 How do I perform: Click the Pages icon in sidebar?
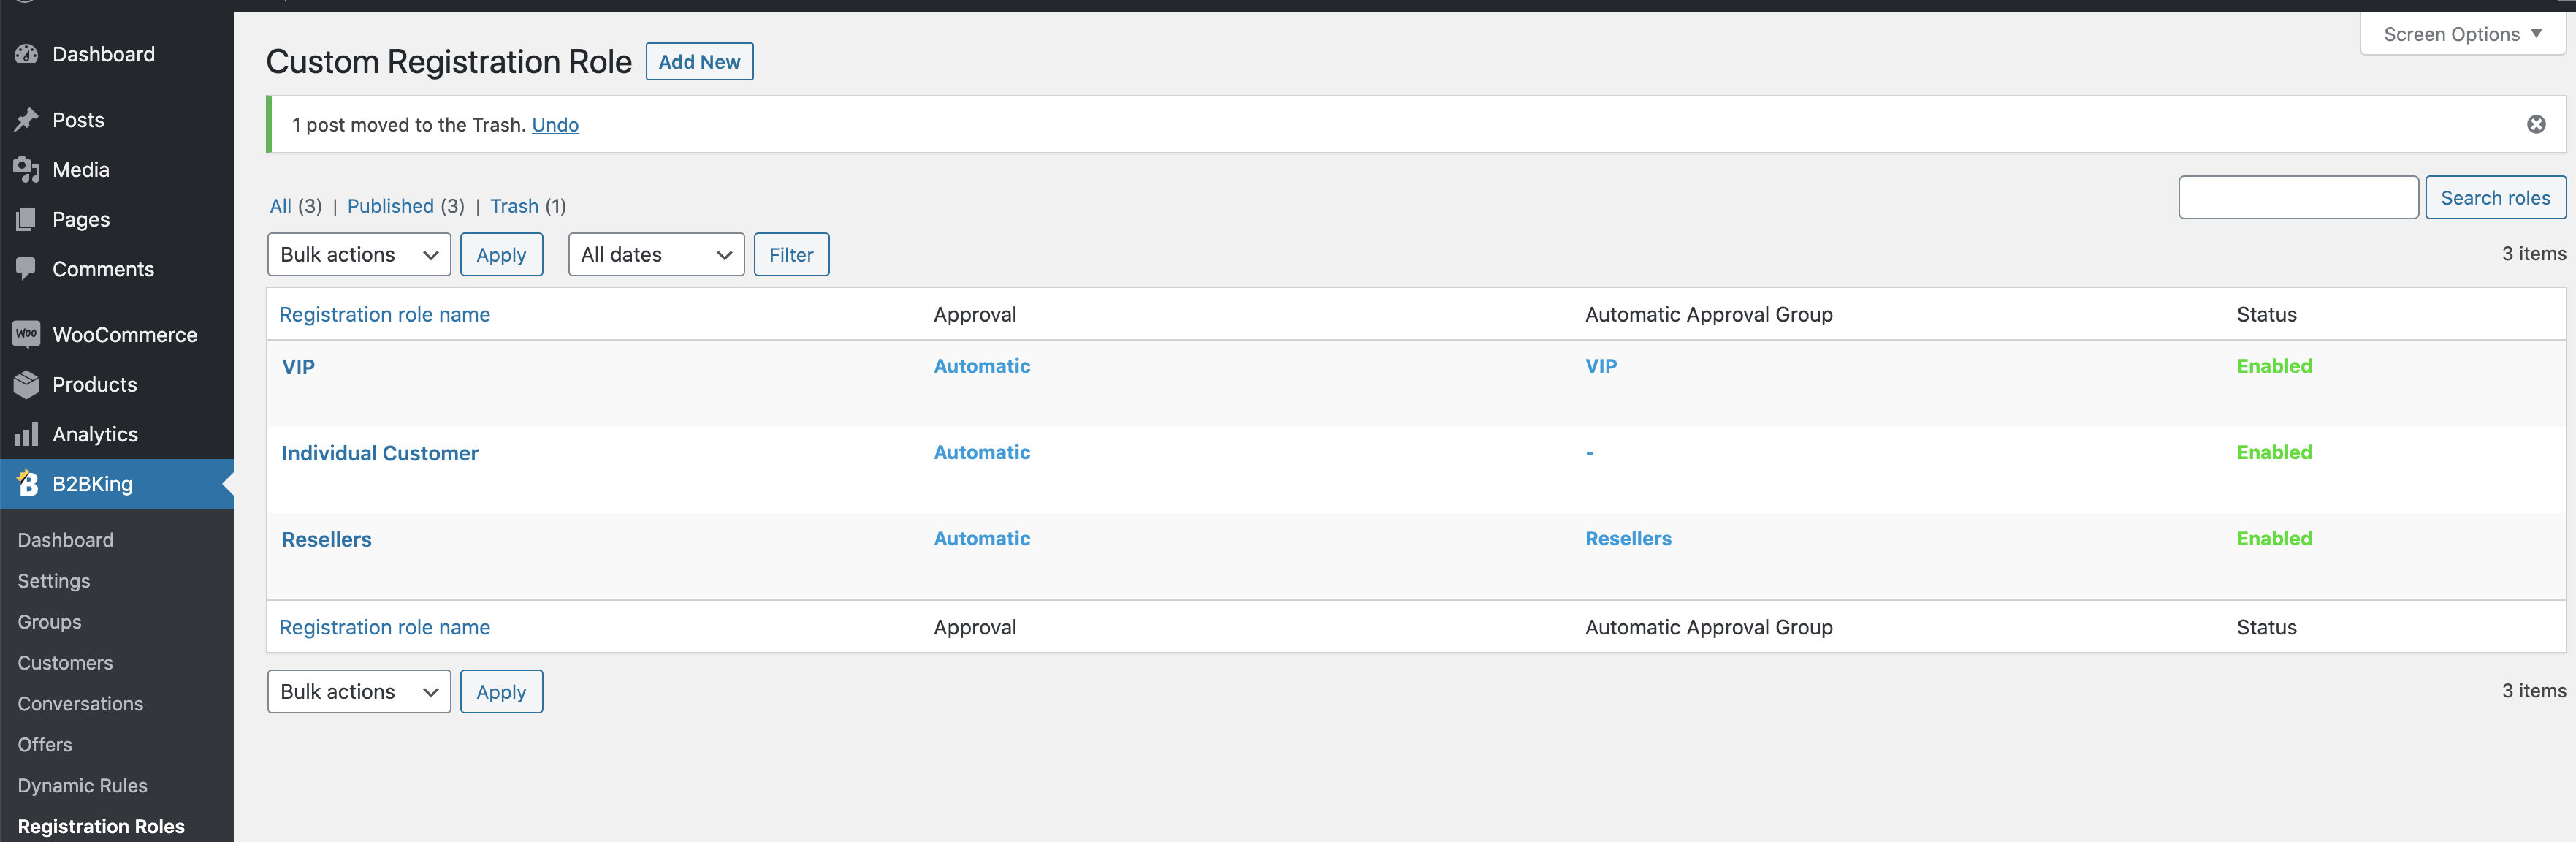coord(27,219)
